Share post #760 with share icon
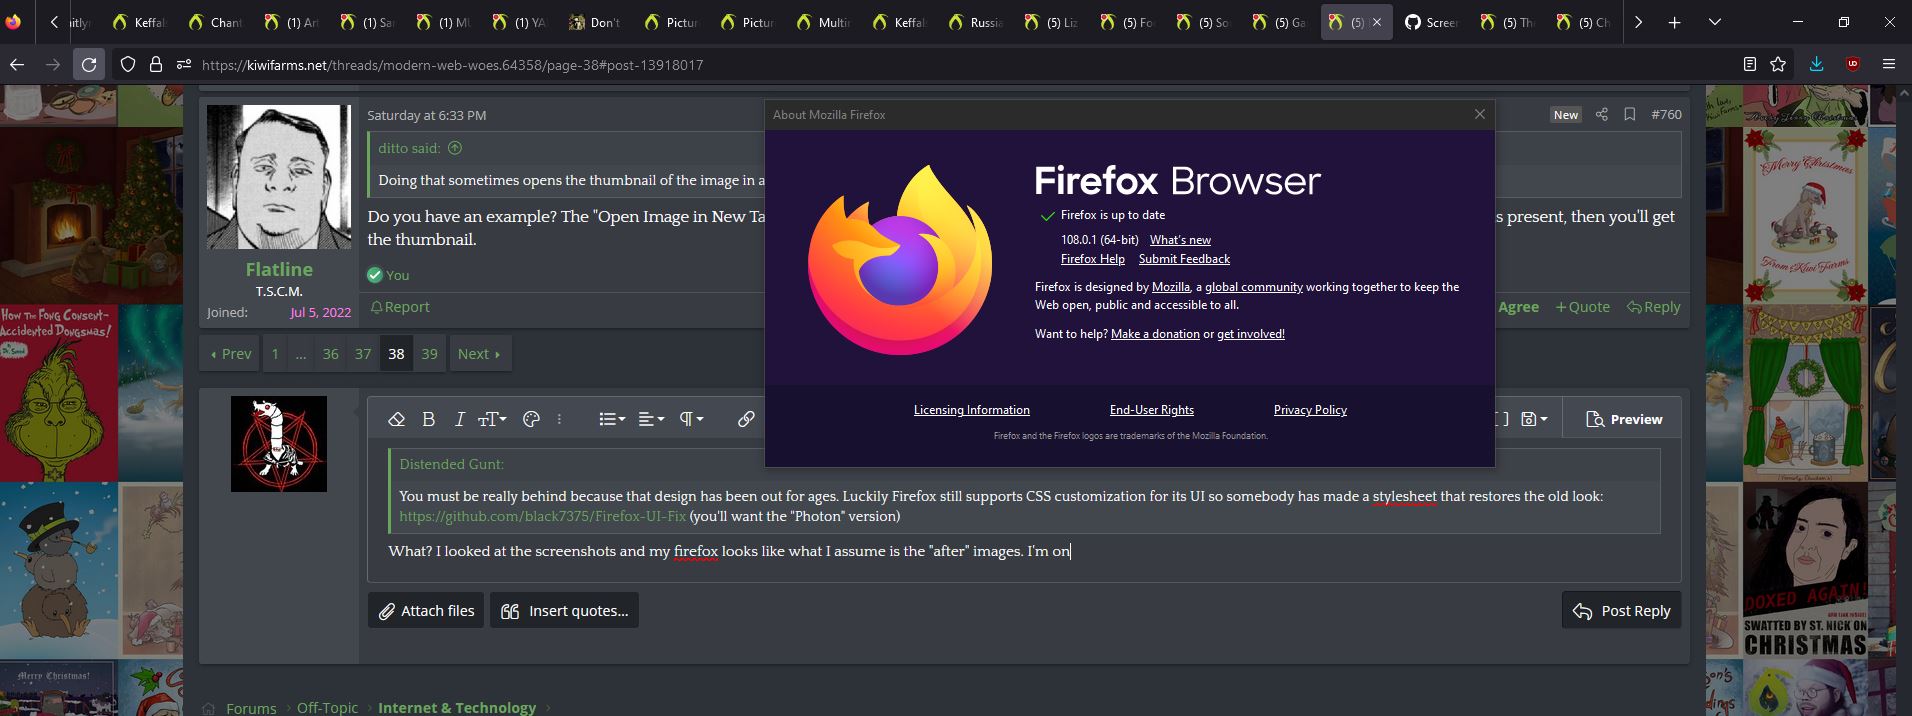The image size is (1912, 716). [x=1601, y=115]
